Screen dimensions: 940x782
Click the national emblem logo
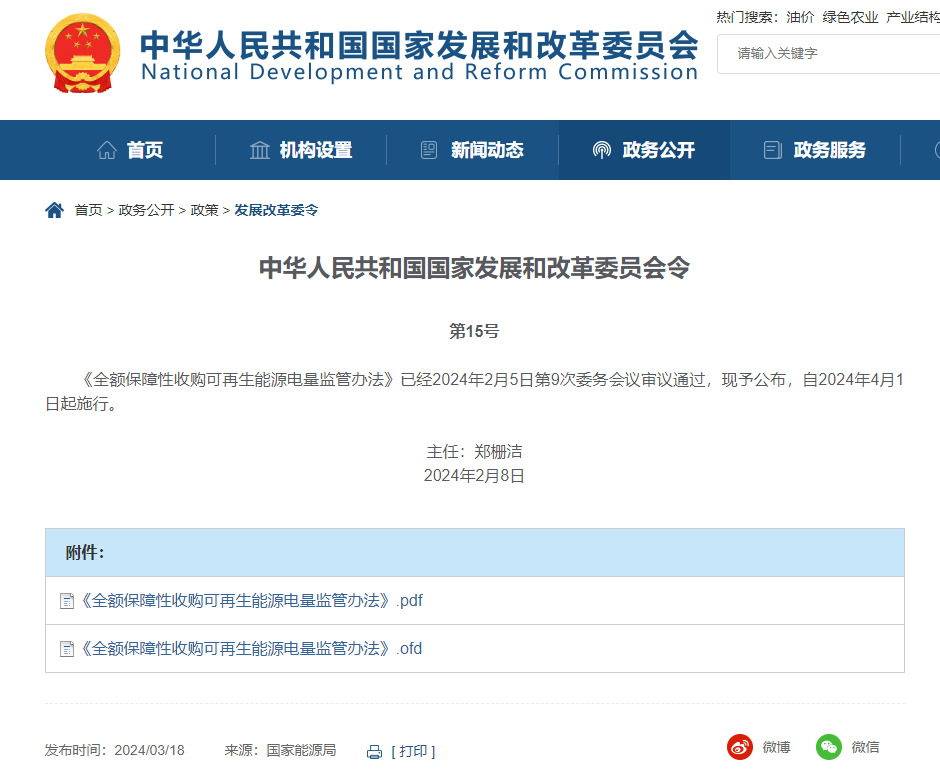pyautogui.click(x=82, y=53)
